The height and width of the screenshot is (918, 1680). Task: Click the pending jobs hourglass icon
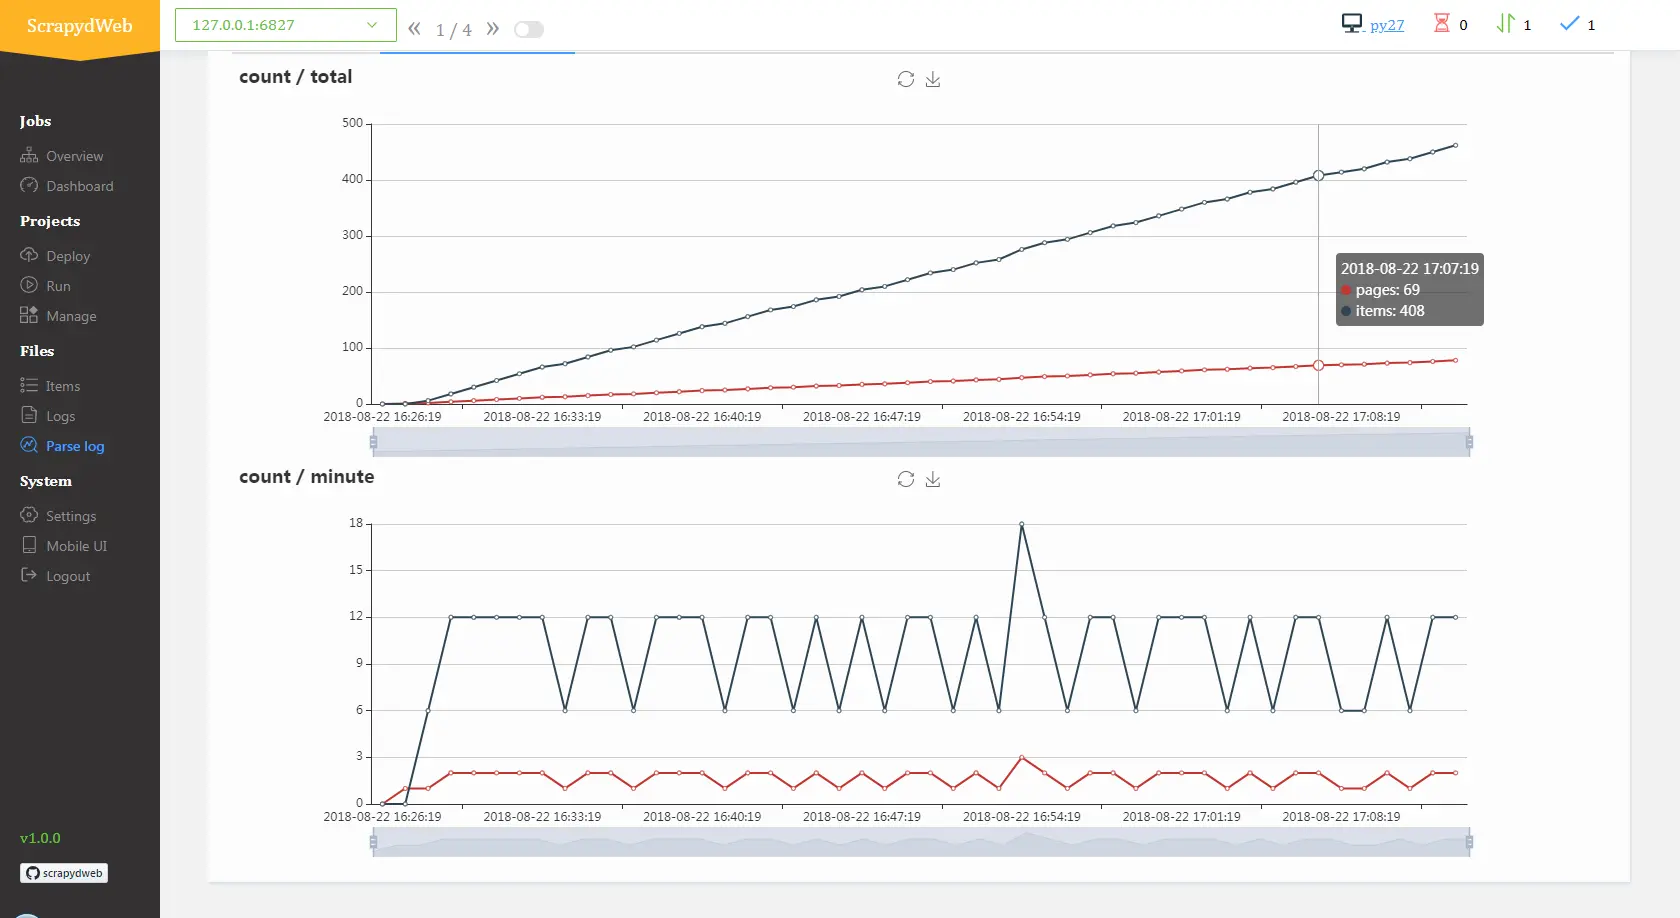pos(1442,23)
